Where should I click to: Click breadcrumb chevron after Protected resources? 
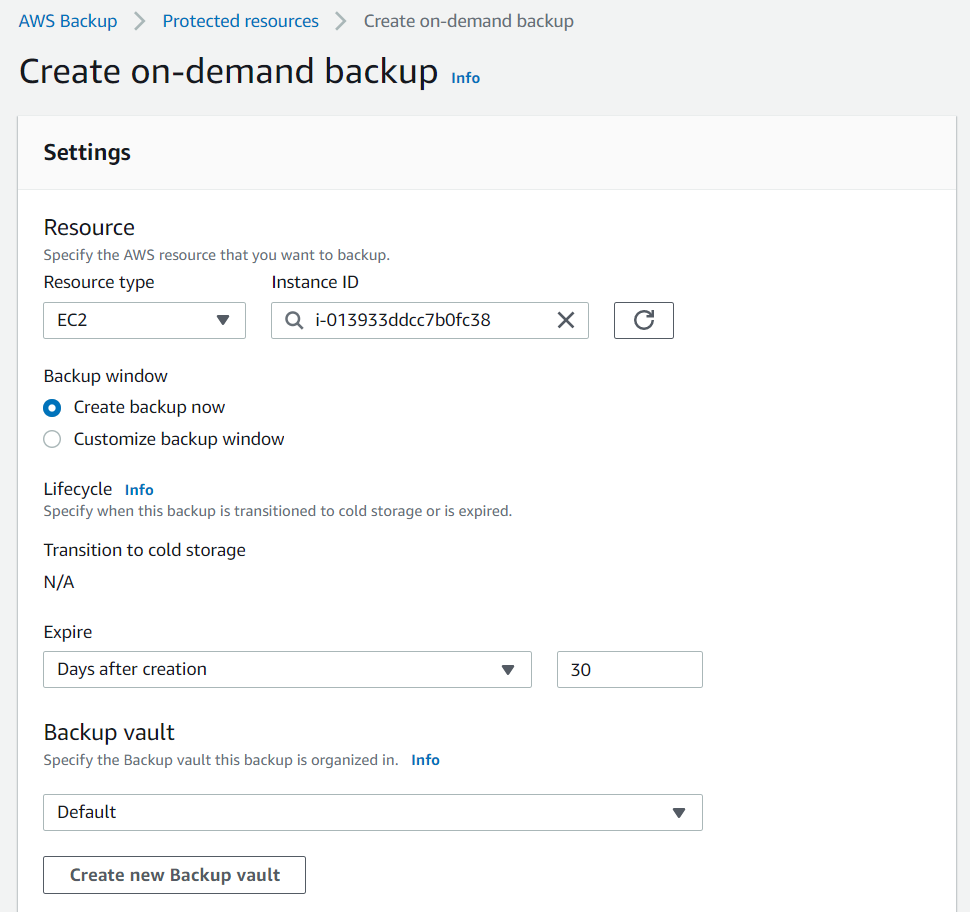[341, 22]
